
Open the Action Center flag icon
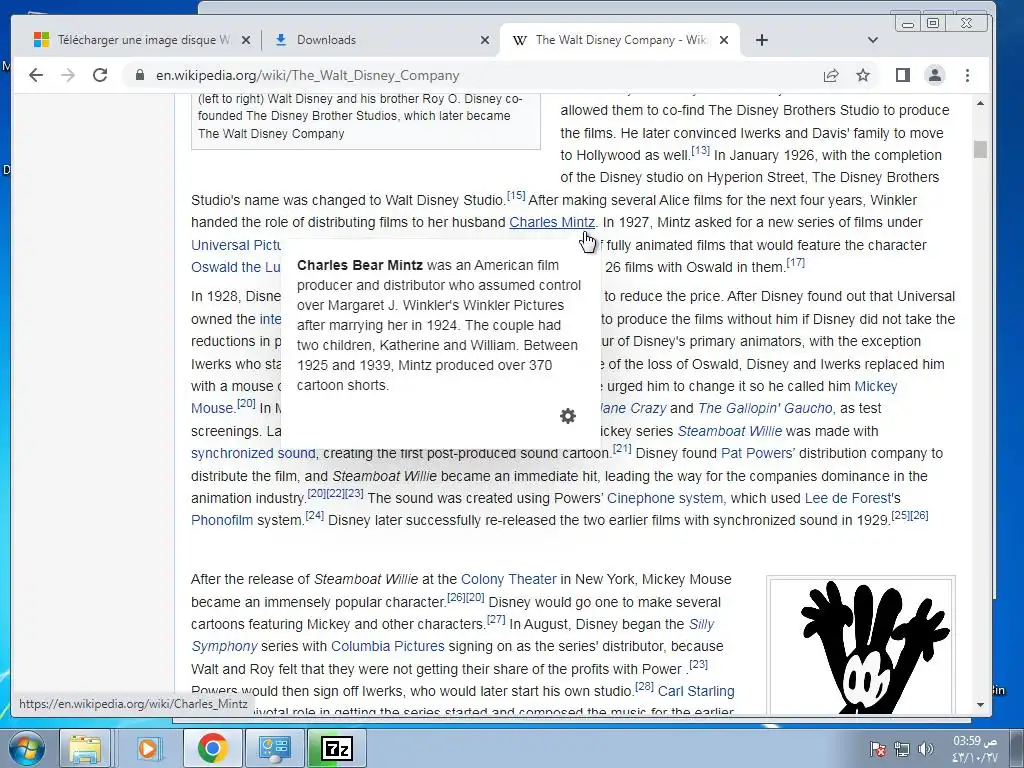click(878, 749)
